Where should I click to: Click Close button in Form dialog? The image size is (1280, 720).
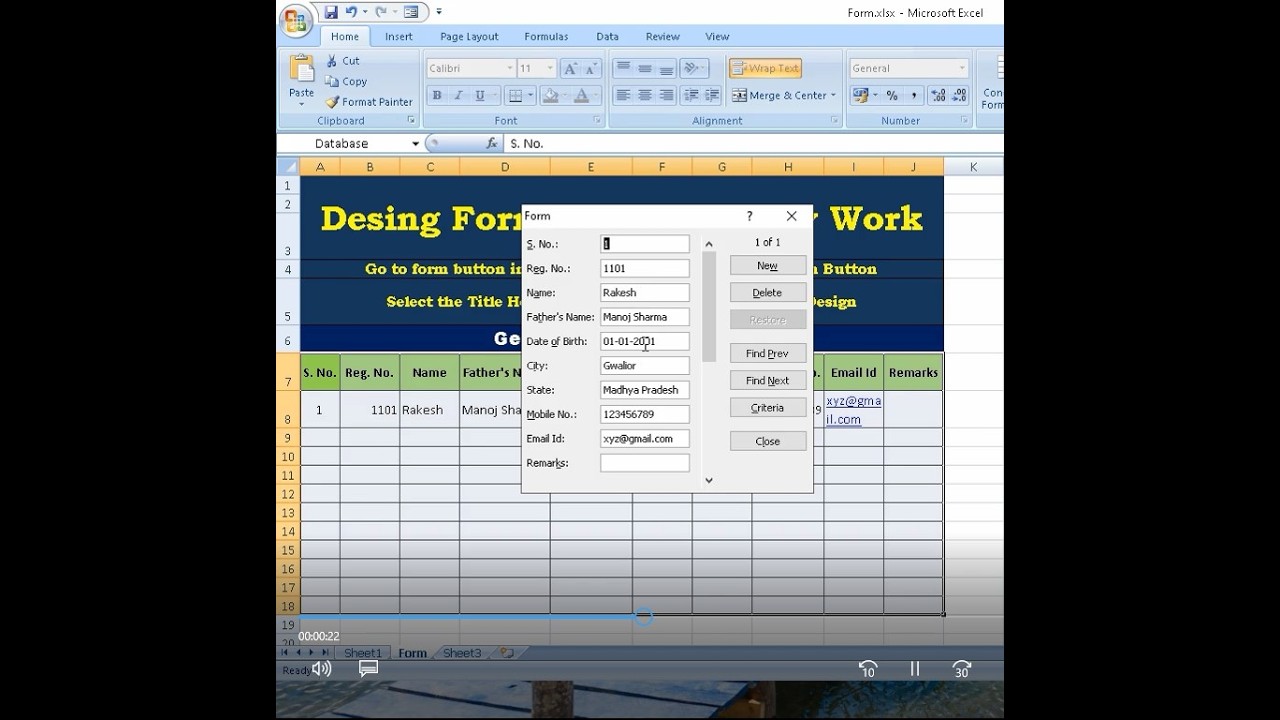pos(768,441)
